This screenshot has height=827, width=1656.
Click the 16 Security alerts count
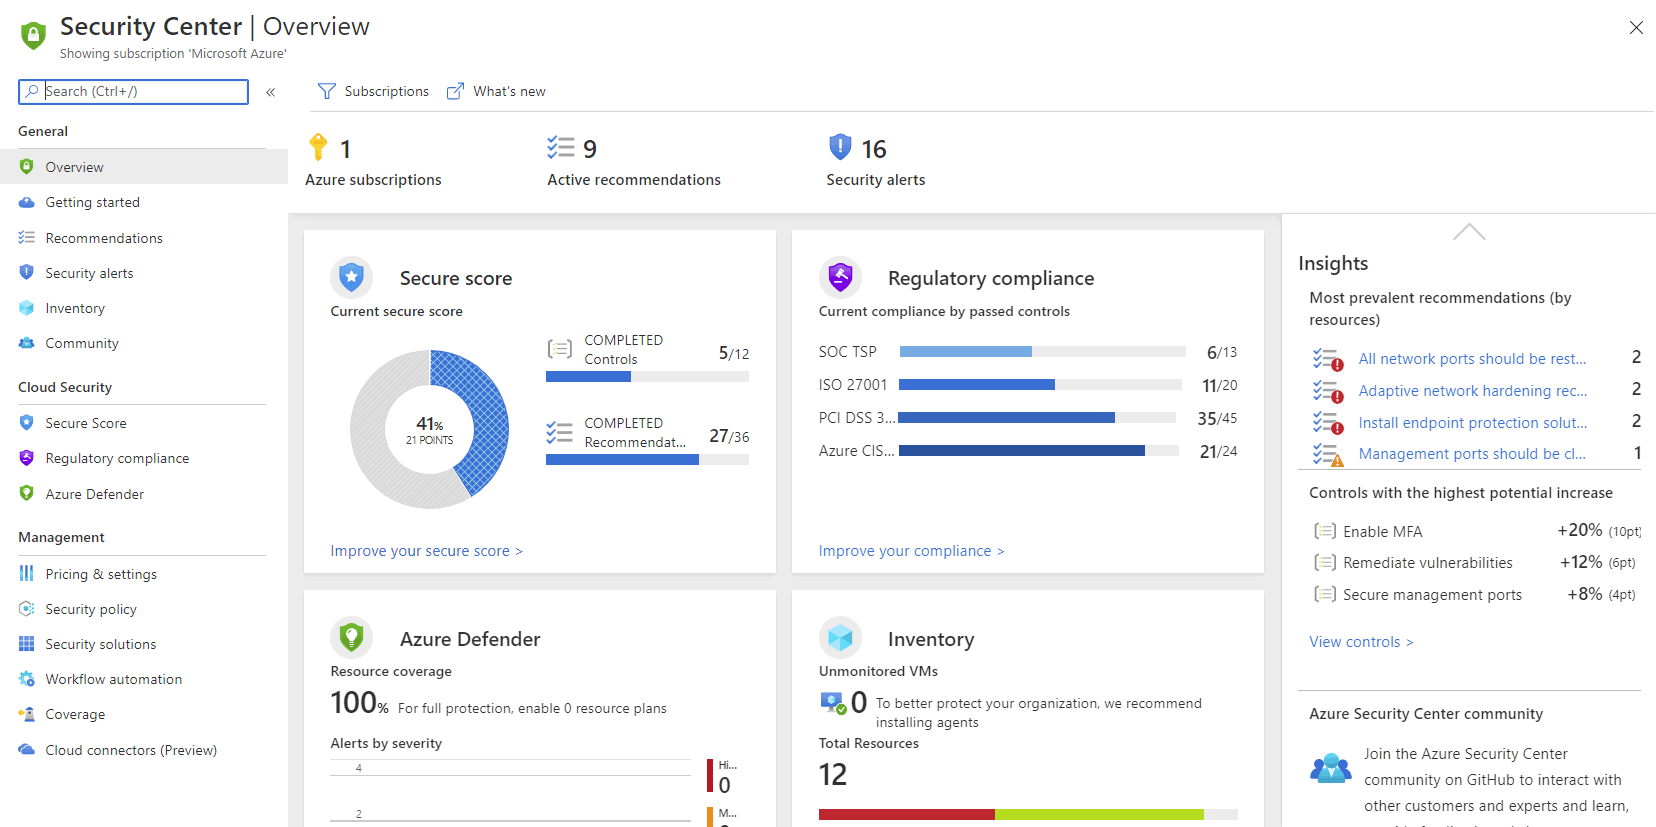pos(874,149)
